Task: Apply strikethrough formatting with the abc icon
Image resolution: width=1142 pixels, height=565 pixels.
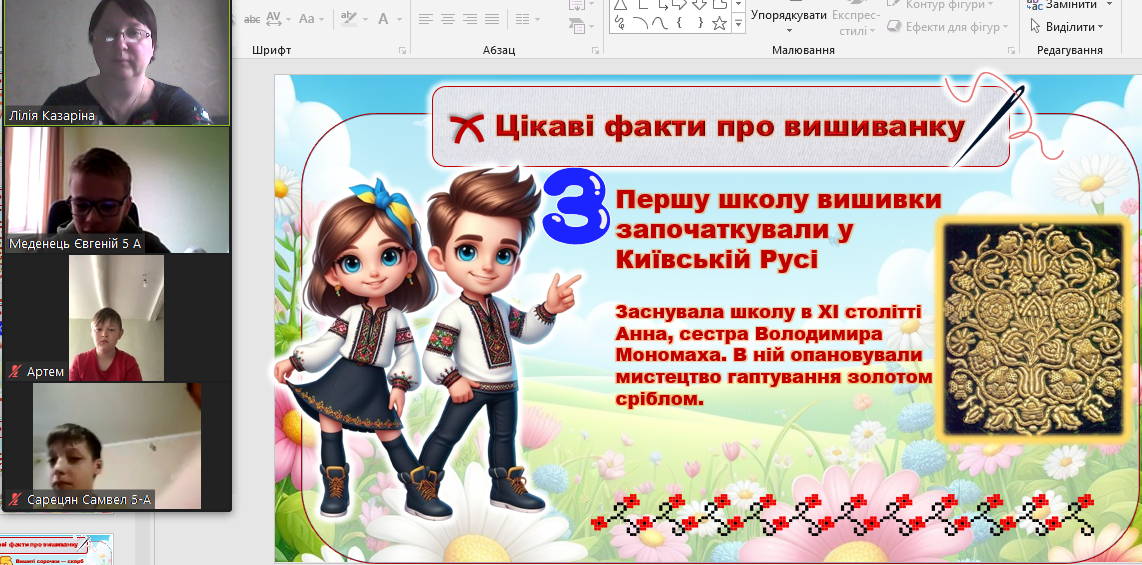Action: (x=252, y=19)
